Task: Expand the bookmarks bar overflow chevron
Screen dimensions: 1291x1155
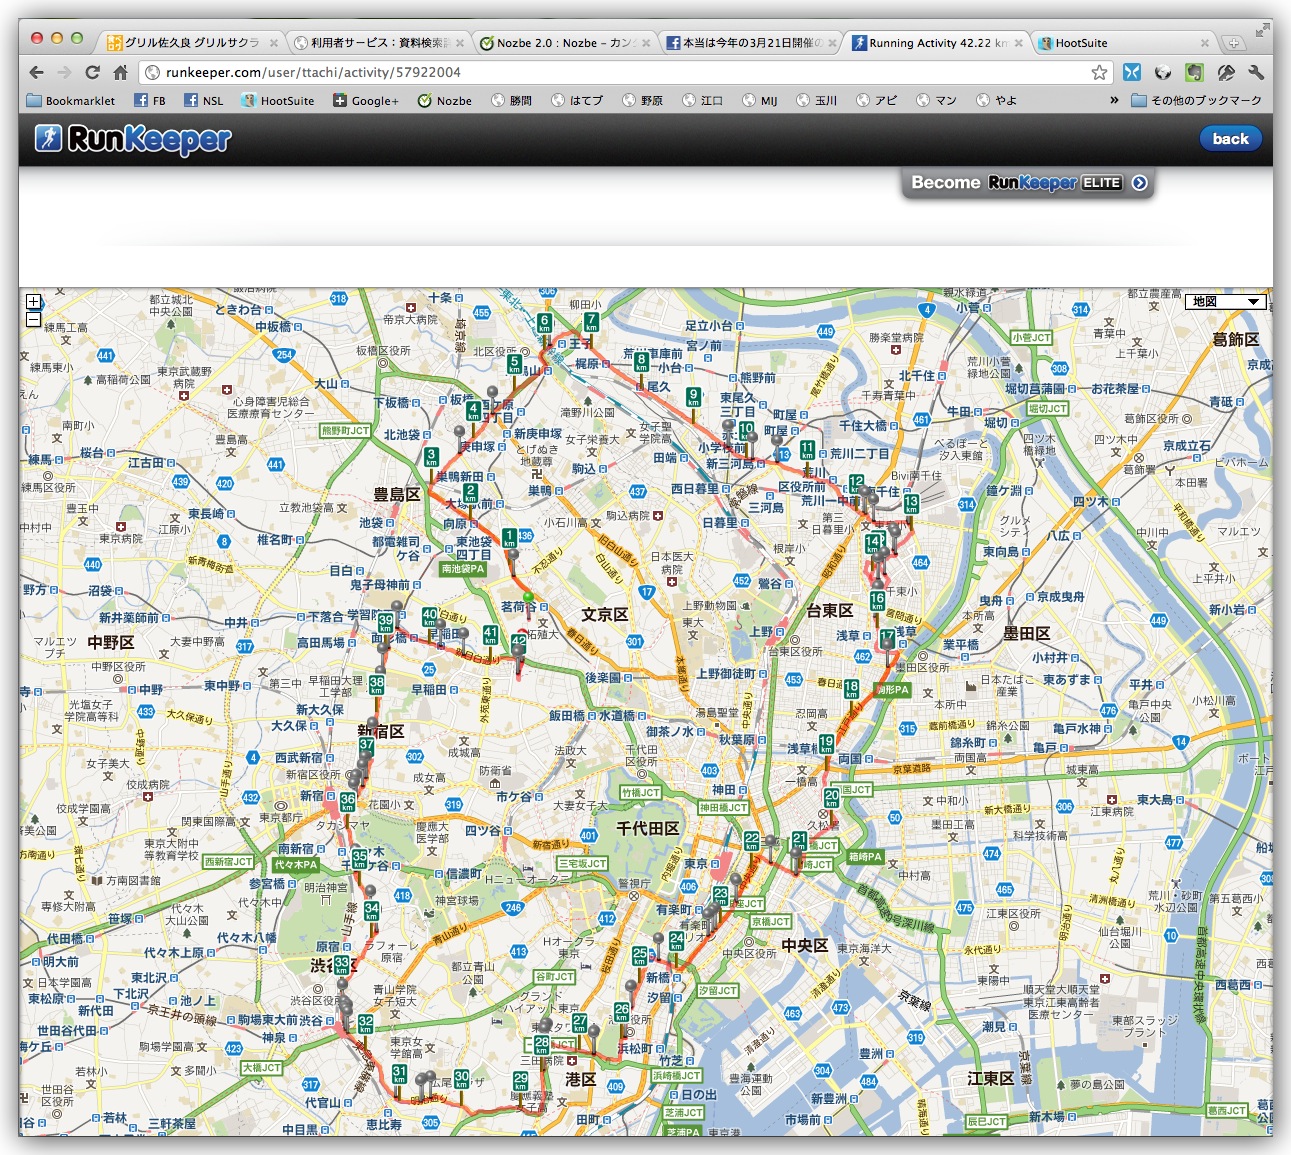Action: point(1114,100)
